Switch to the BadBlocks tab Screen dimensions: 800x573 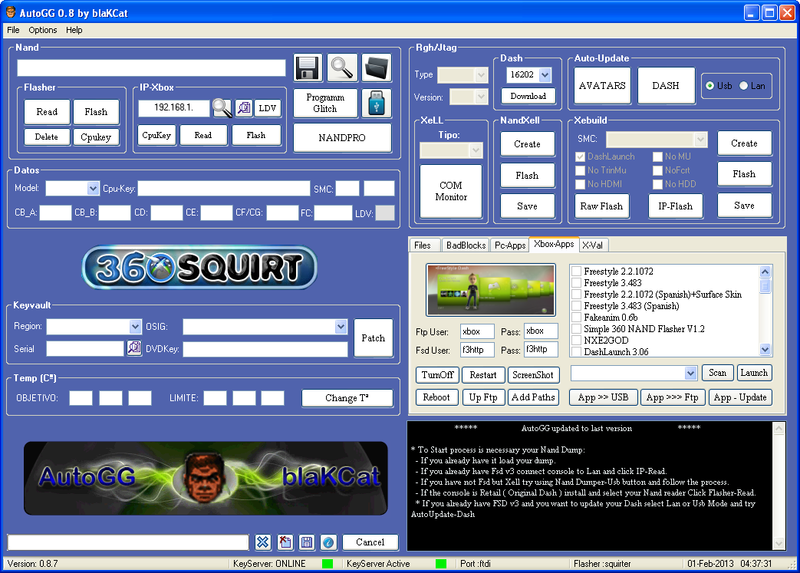[465, 244]
